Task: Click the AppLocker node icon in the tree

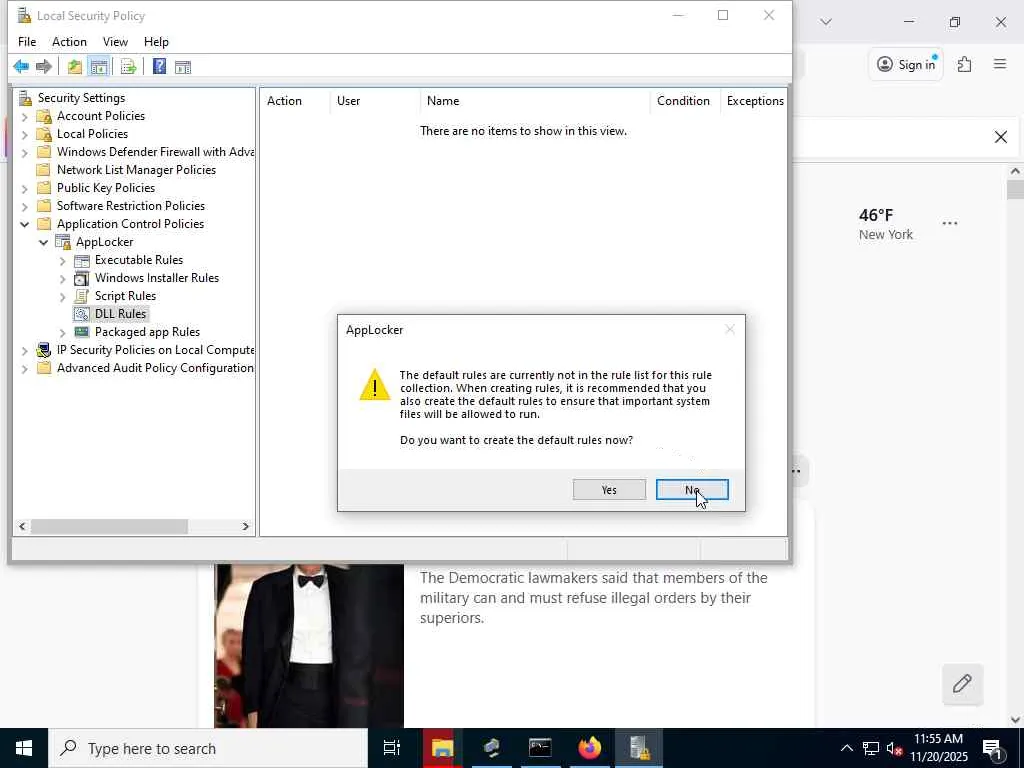Action: pyautogui.click(x=63, y=242)
